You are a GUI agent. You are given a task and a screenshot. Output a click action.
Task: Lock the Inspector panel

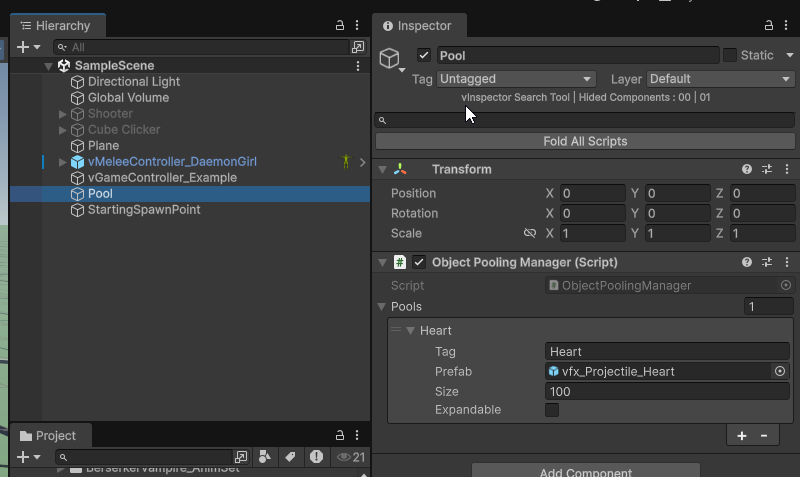pos(768,25)
